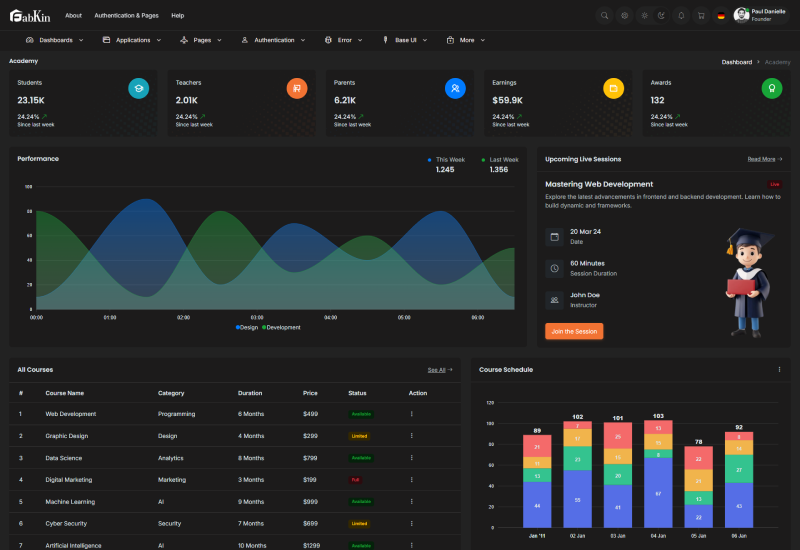The image size is (800, 550).
Task: Open Course Schedule three-dot options
Action: point(779,369)
